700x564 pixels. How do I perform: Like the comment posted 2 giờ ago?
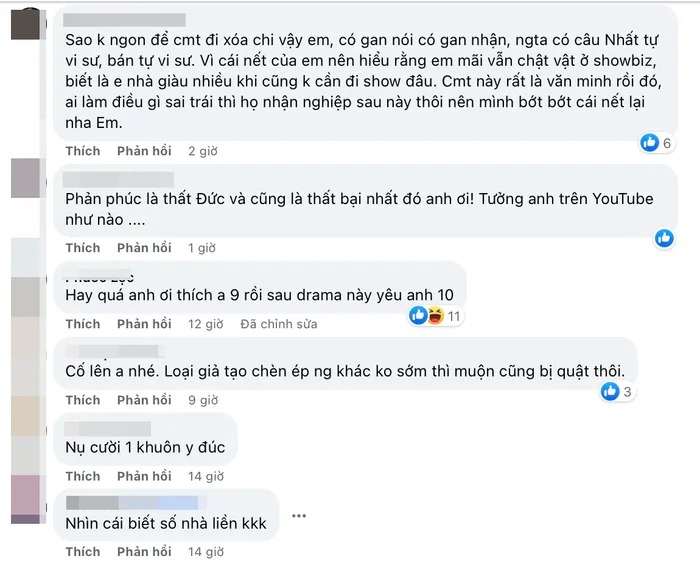point(83,151)
